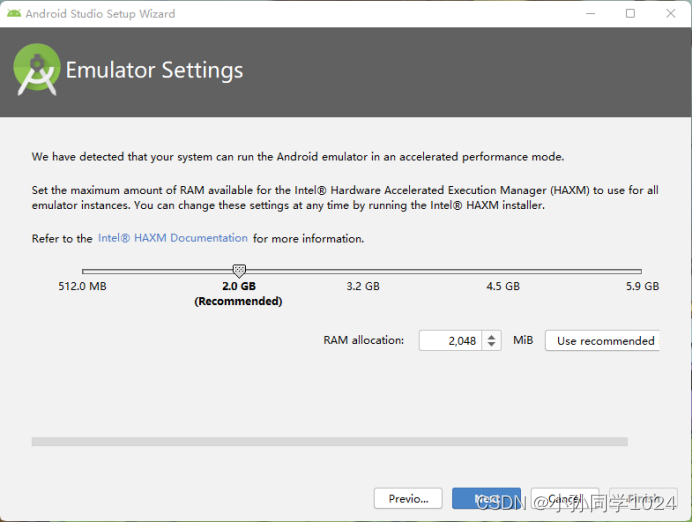The width and height of the screenshot is (692, 522).
Task: Set the slider at the 3.2 GB label
Action: click(x=363, y=286)
